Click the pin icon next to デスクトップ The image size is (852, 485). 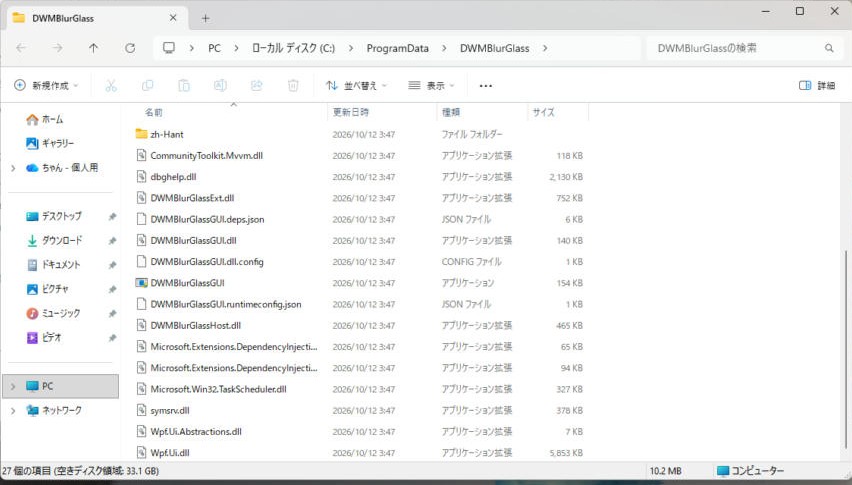coord(112,217)
